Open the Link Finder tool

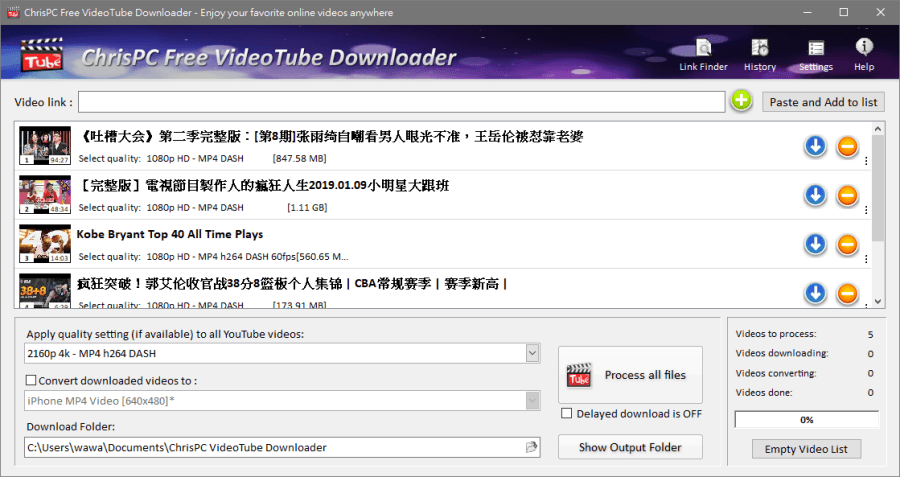[x=703, y=55]
